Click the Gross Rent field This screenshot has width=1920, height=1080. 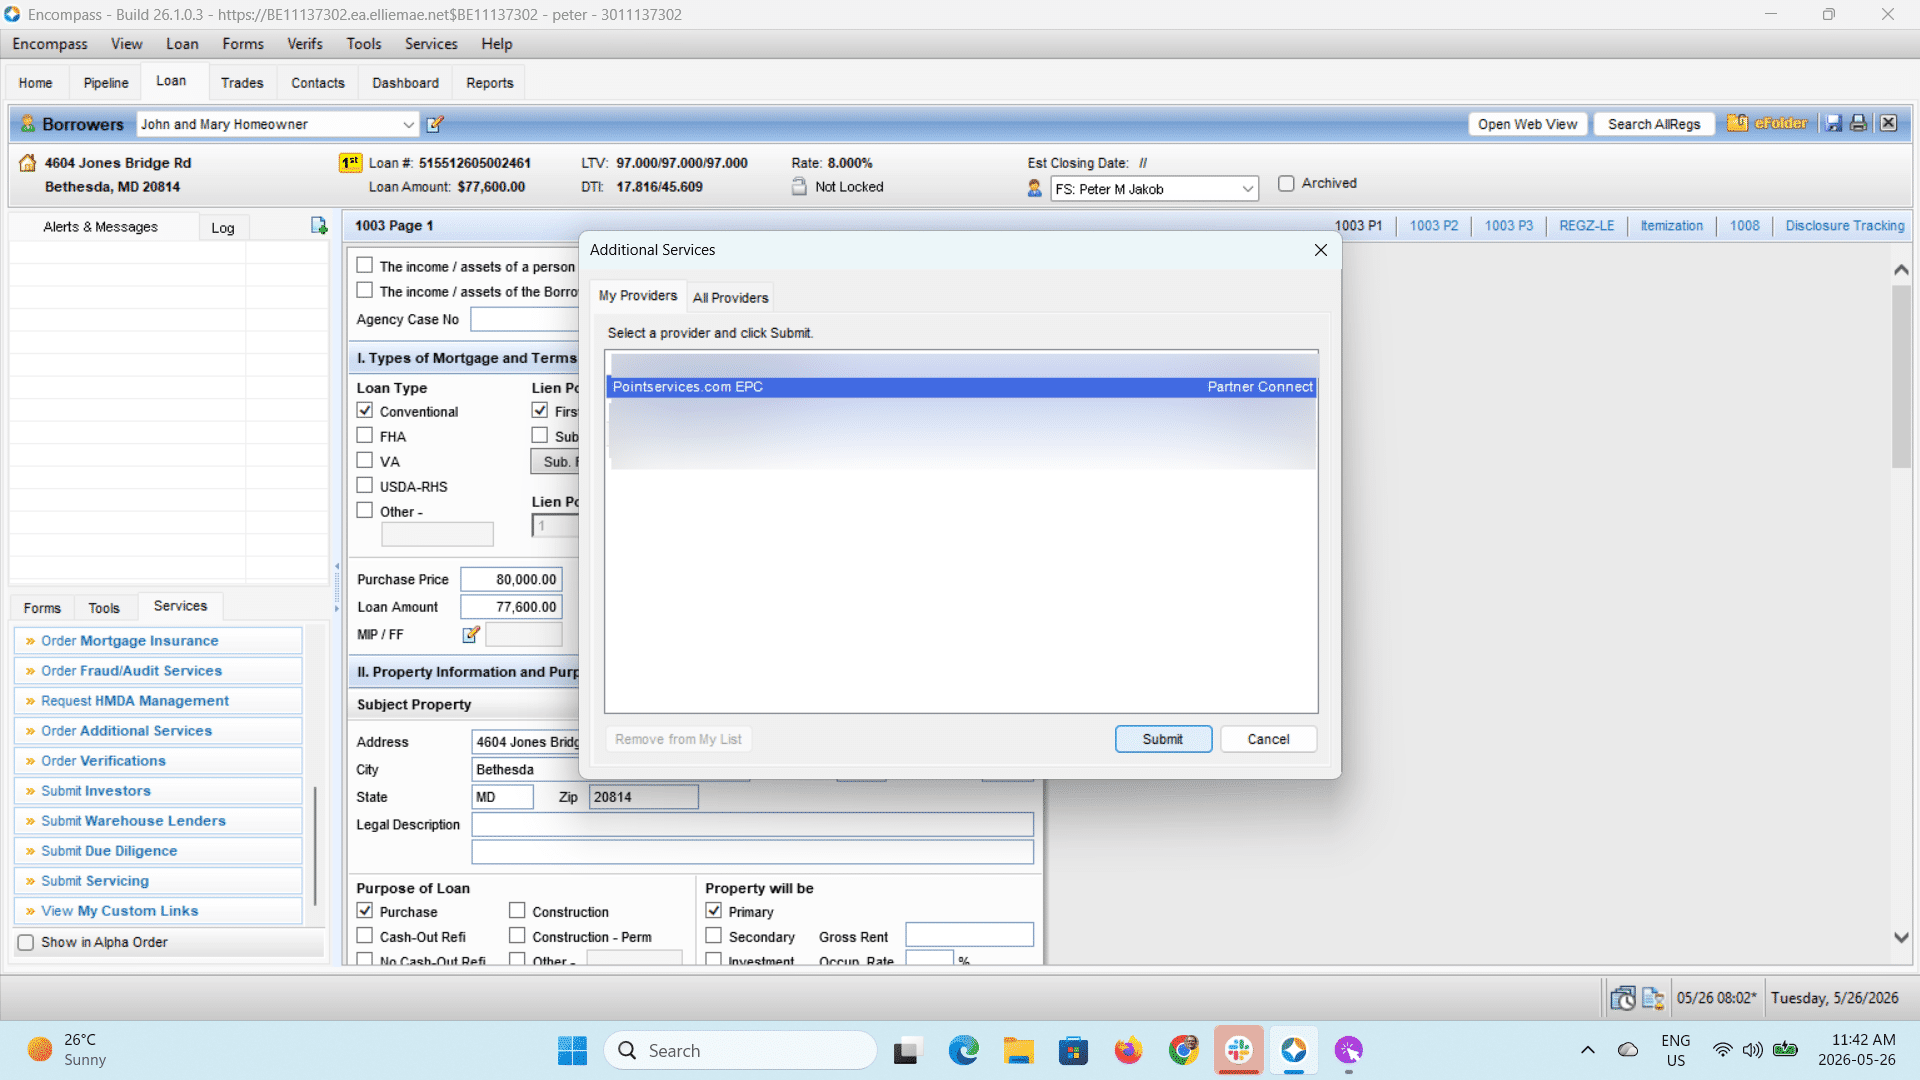(x=969, y=936)
